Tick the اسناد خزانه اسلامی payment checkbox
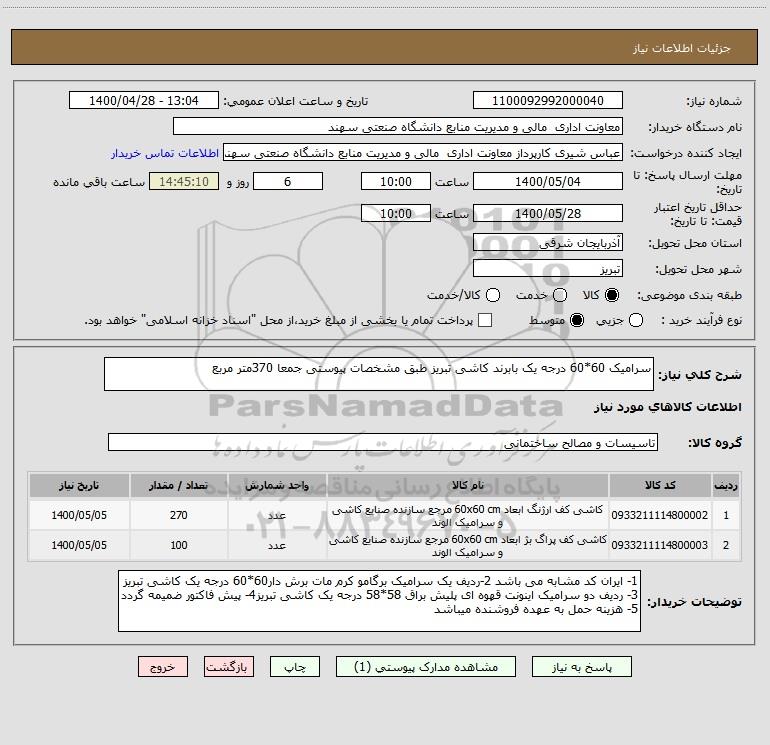 tap(485, 320)
